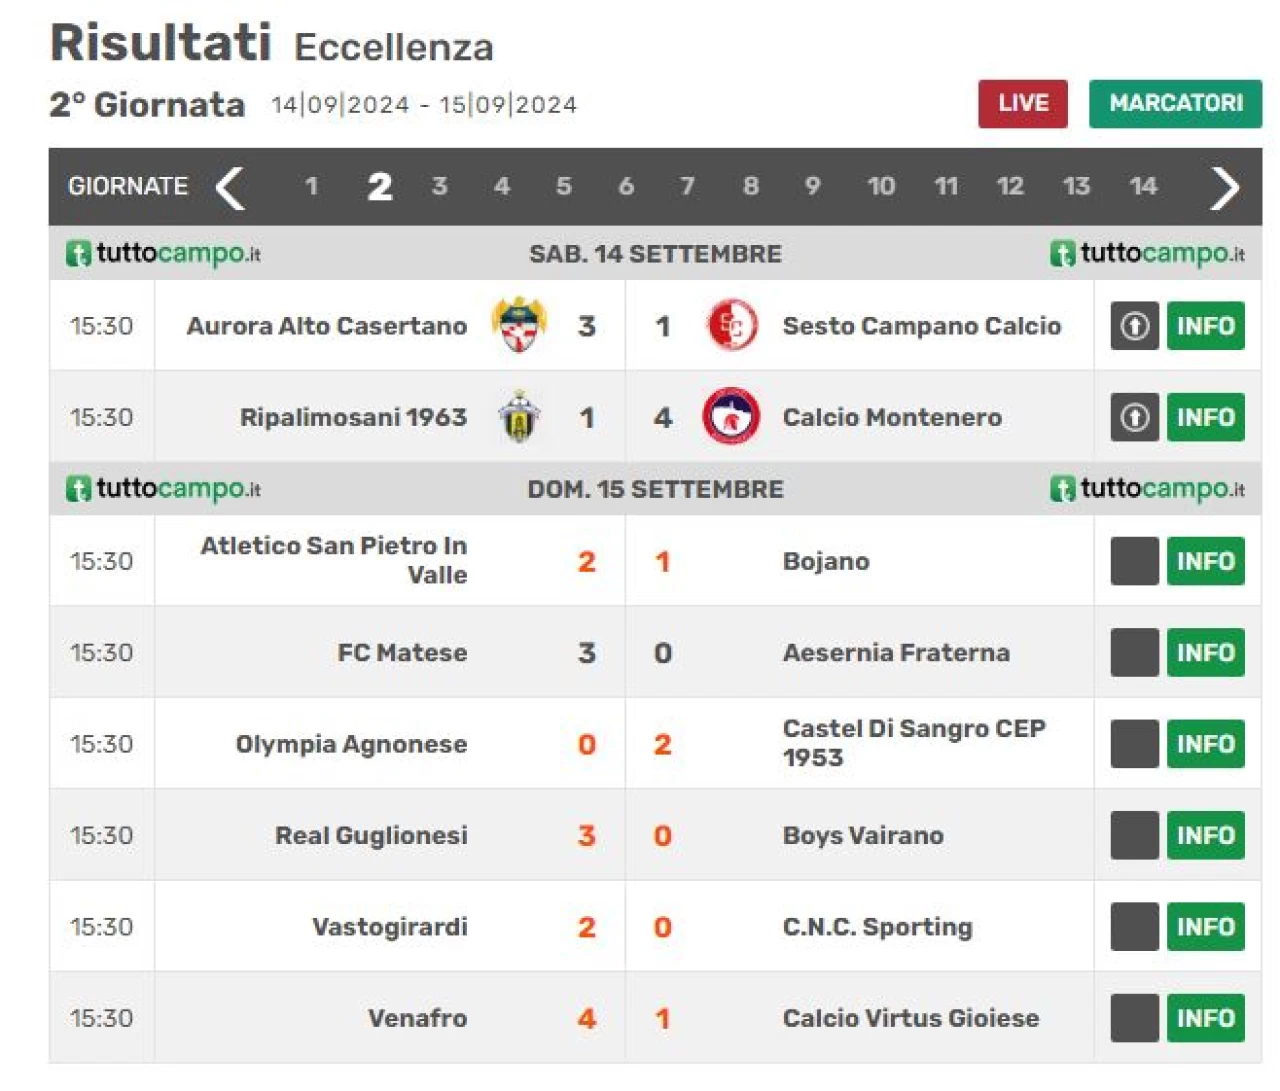1280x1091 pixels.
Task: Go to previous giornate with left chevron
Action: tap(230, 187)
